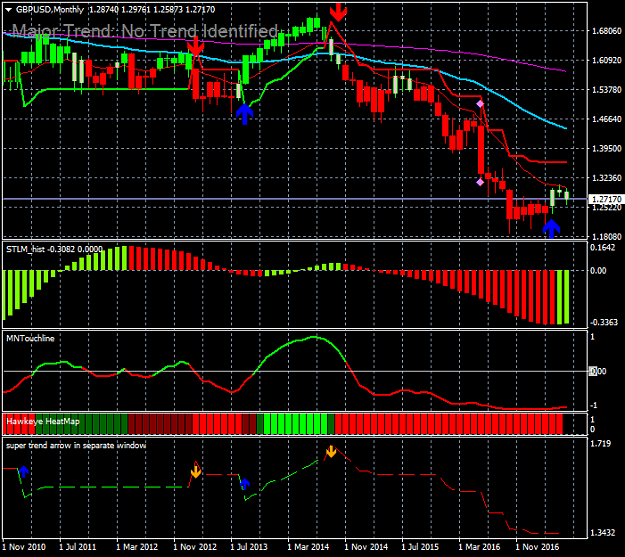Click the '1 Mar 2012' date on the time axis
The image size is (625, 557).
coord(137,547)
